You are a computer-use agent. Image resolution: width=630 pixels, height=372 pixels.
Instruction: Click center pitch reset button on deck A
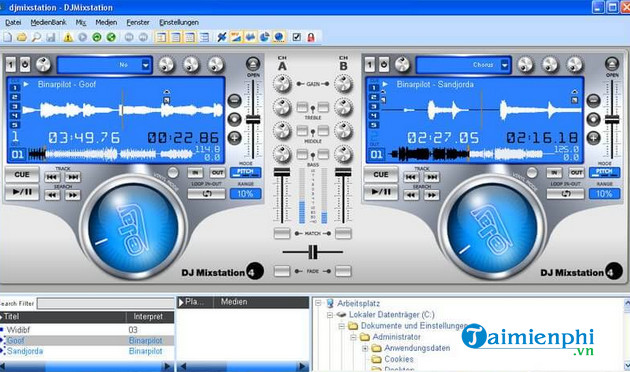235,119
